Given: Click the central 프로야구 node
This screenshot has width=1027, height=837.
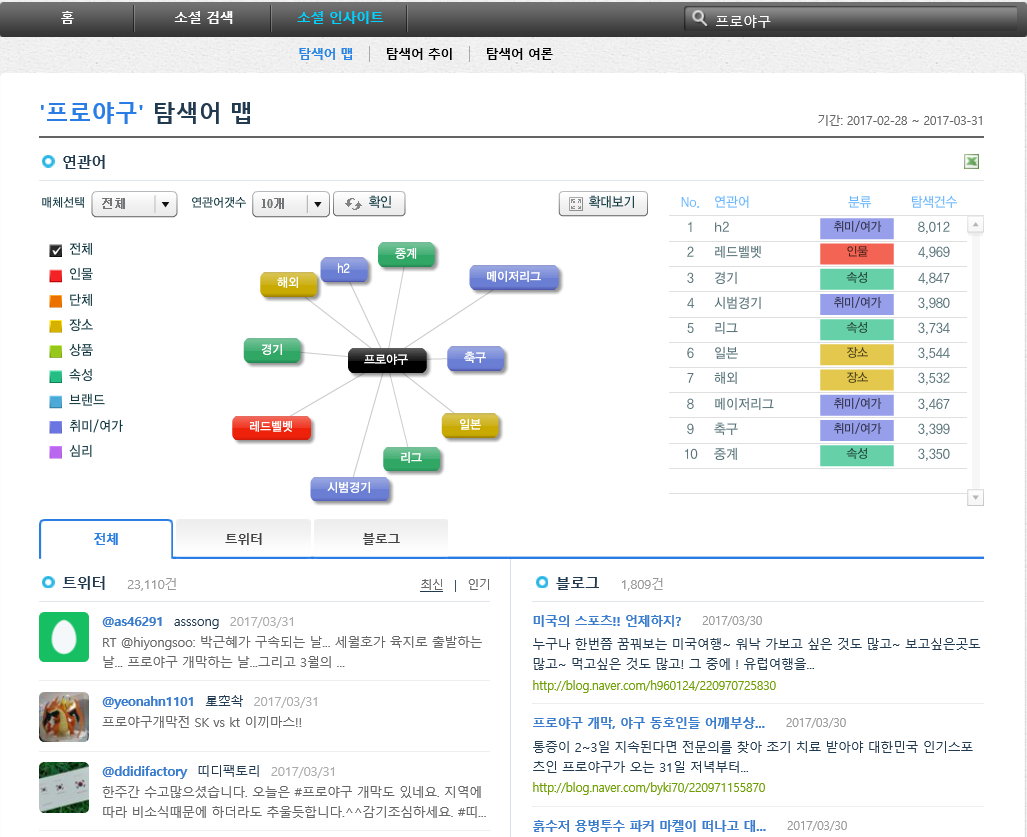Looking at the screenshot, I should pos(386,360).
